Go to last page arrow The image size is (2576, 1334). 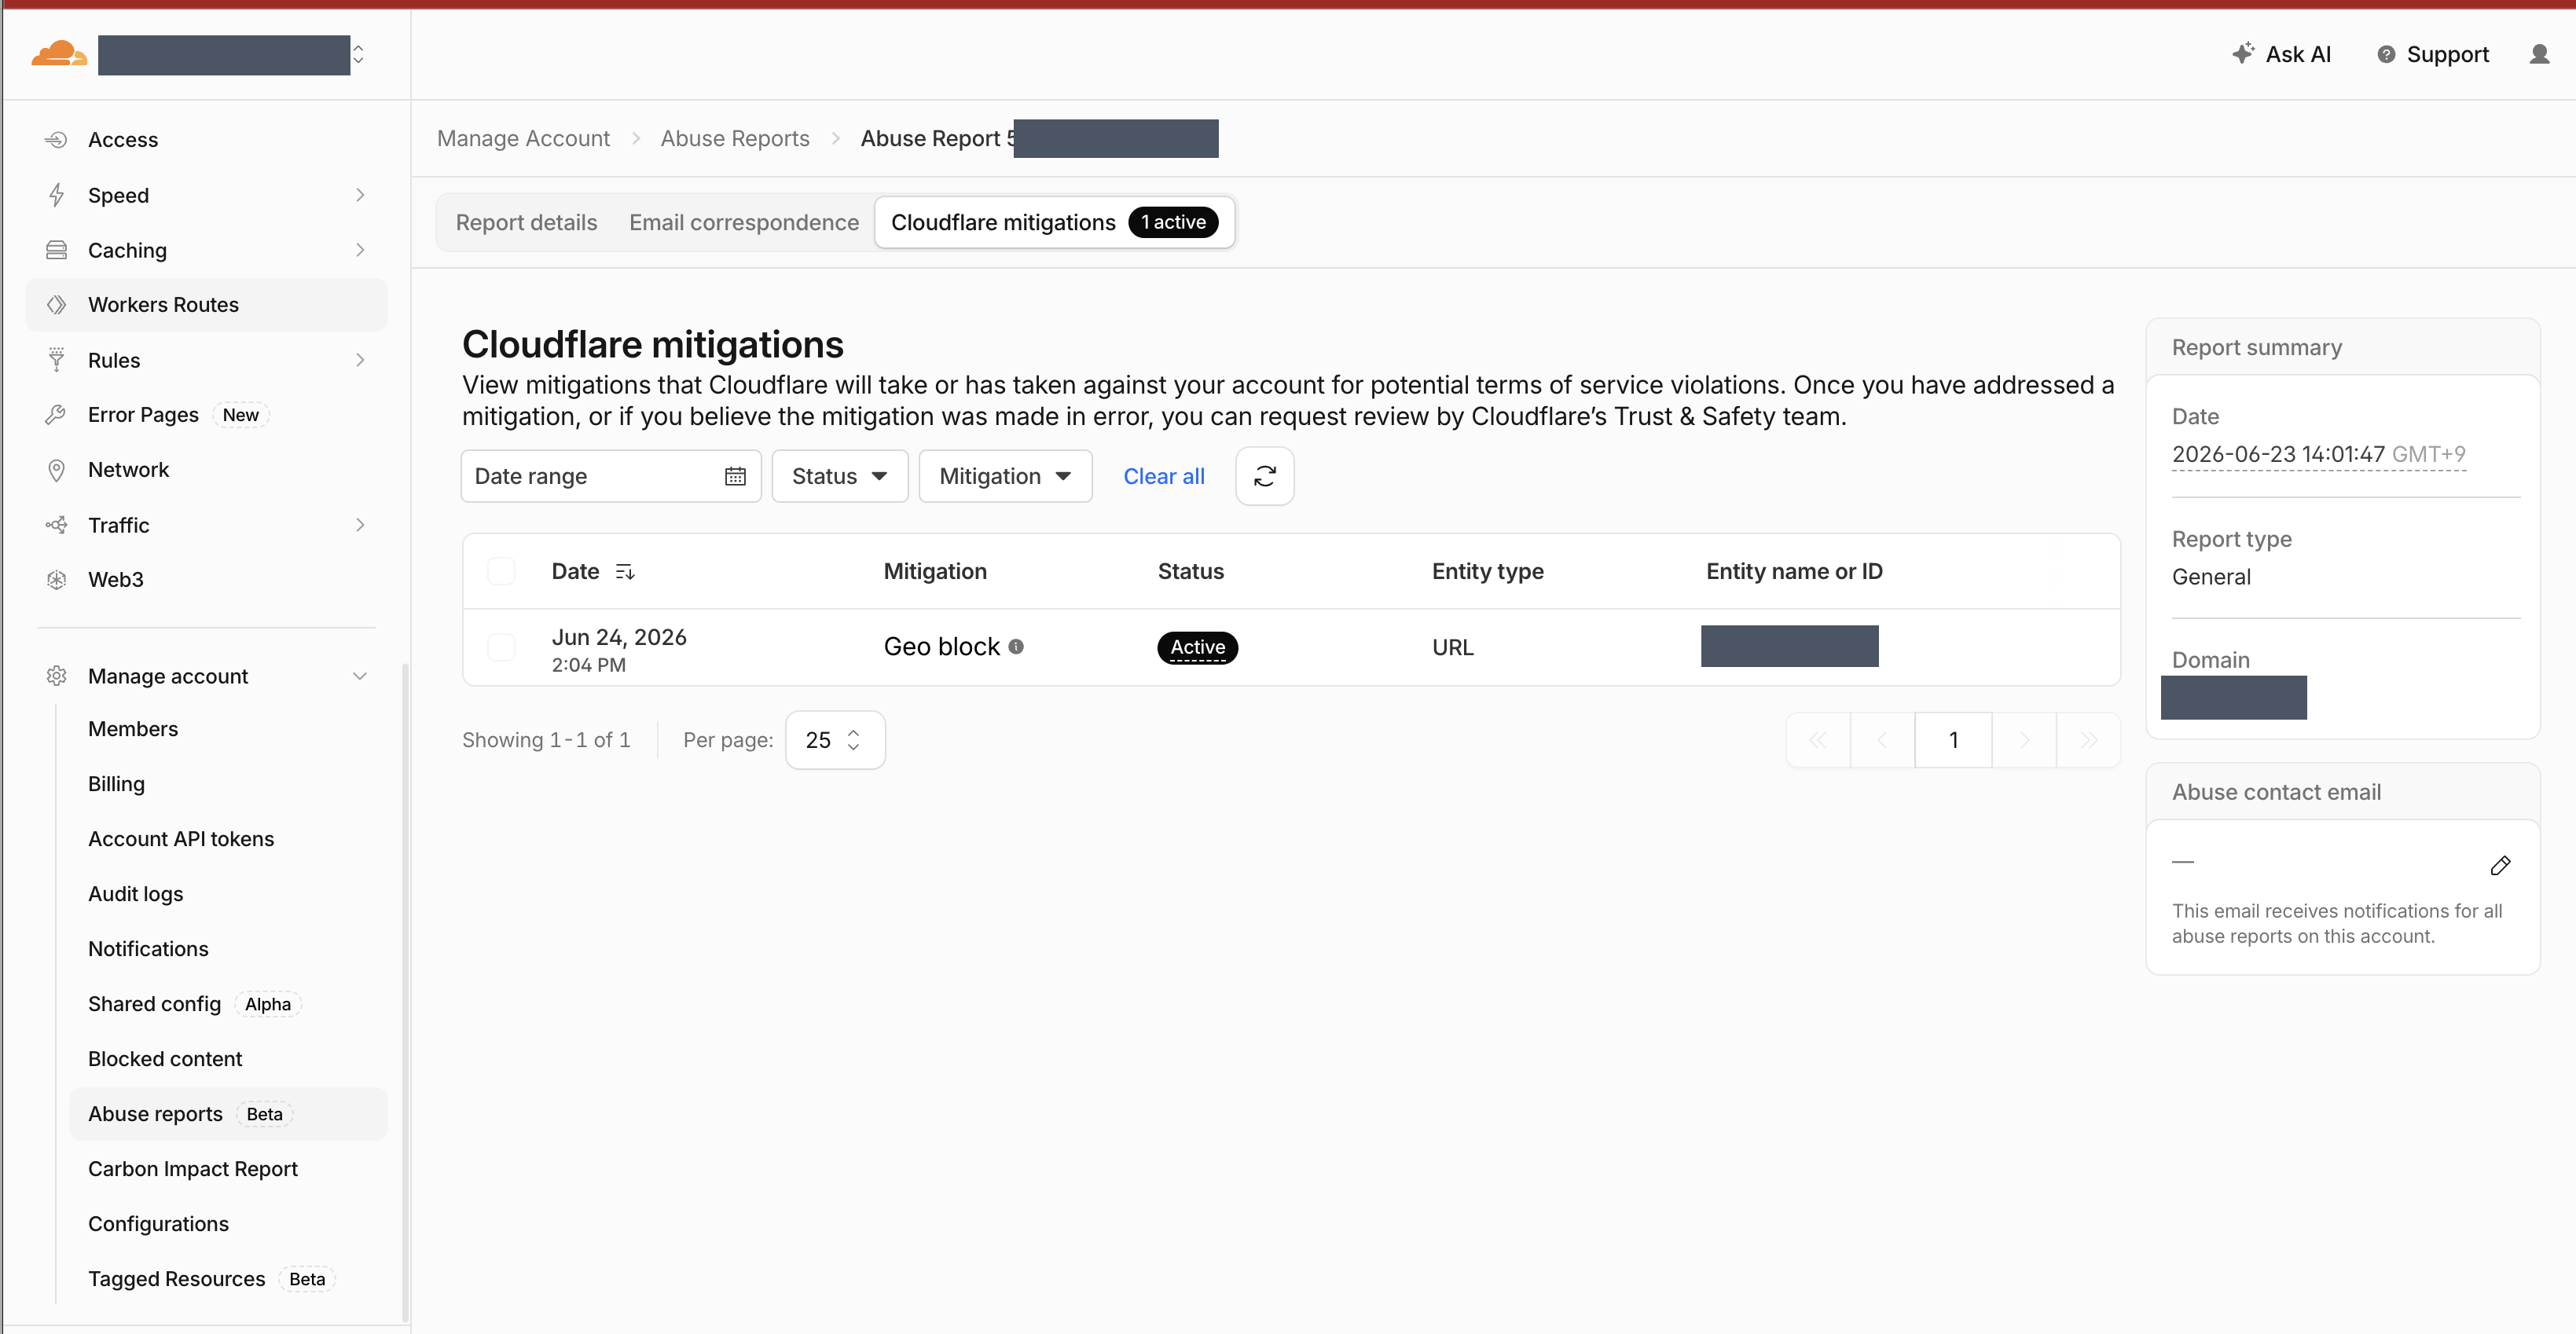click(2089, 739)
